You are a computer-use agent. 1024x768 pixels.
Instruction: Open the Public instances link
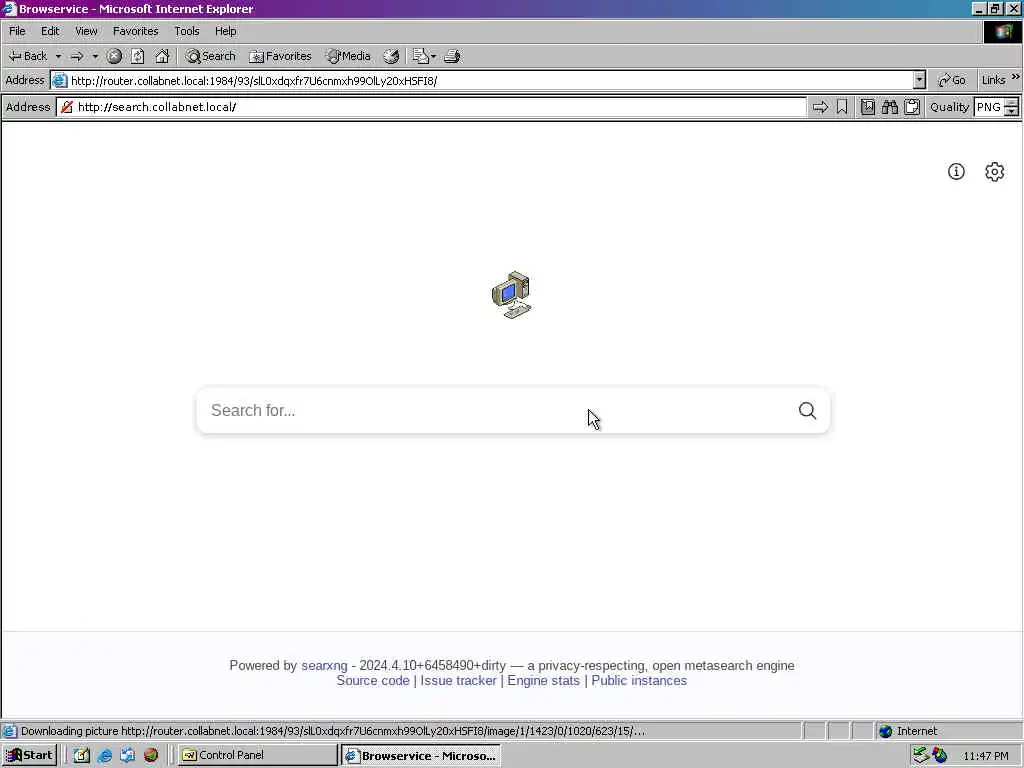[x=639, y=680]
